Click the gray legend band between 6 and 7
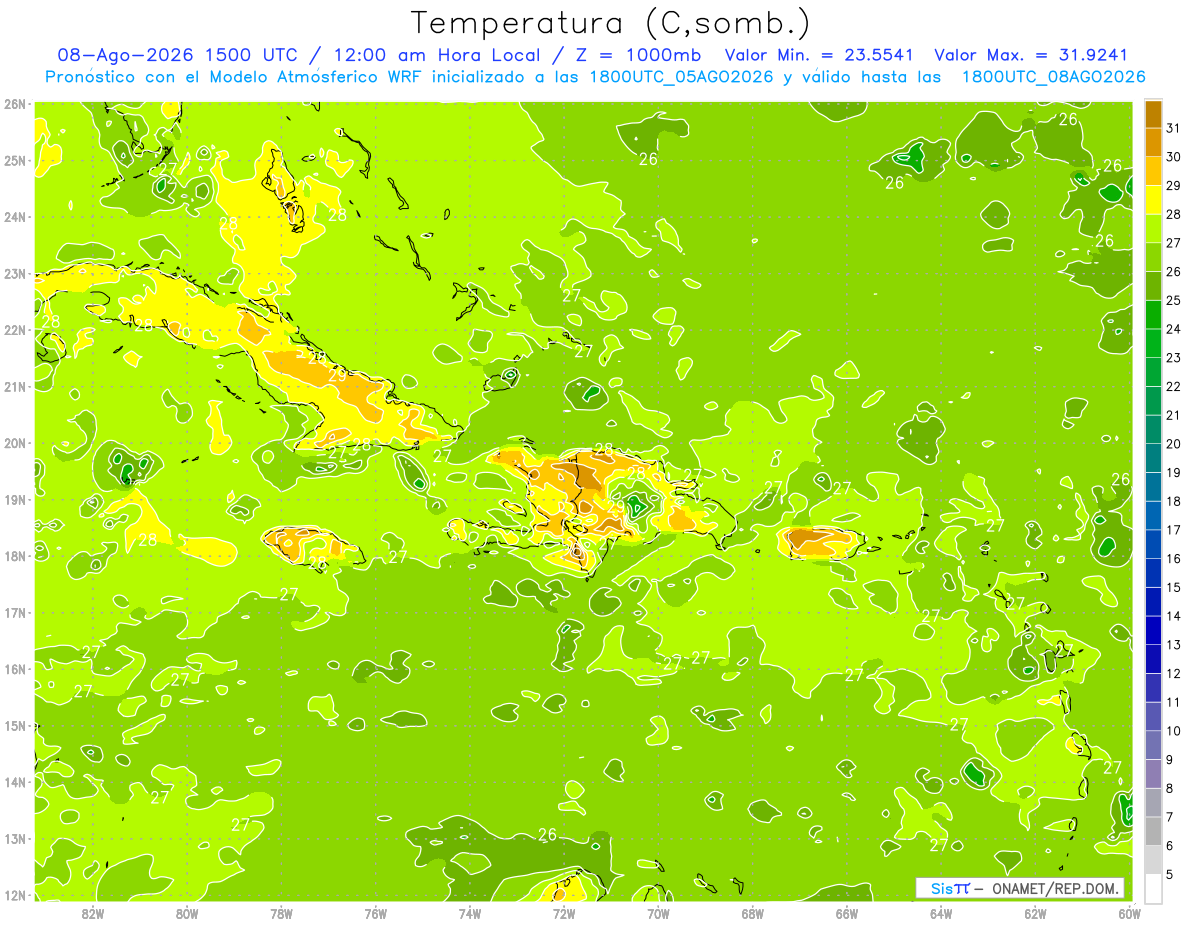The height and width of the screenshot is (927, 1200). pyautogui.click(x=1153, y=832)
